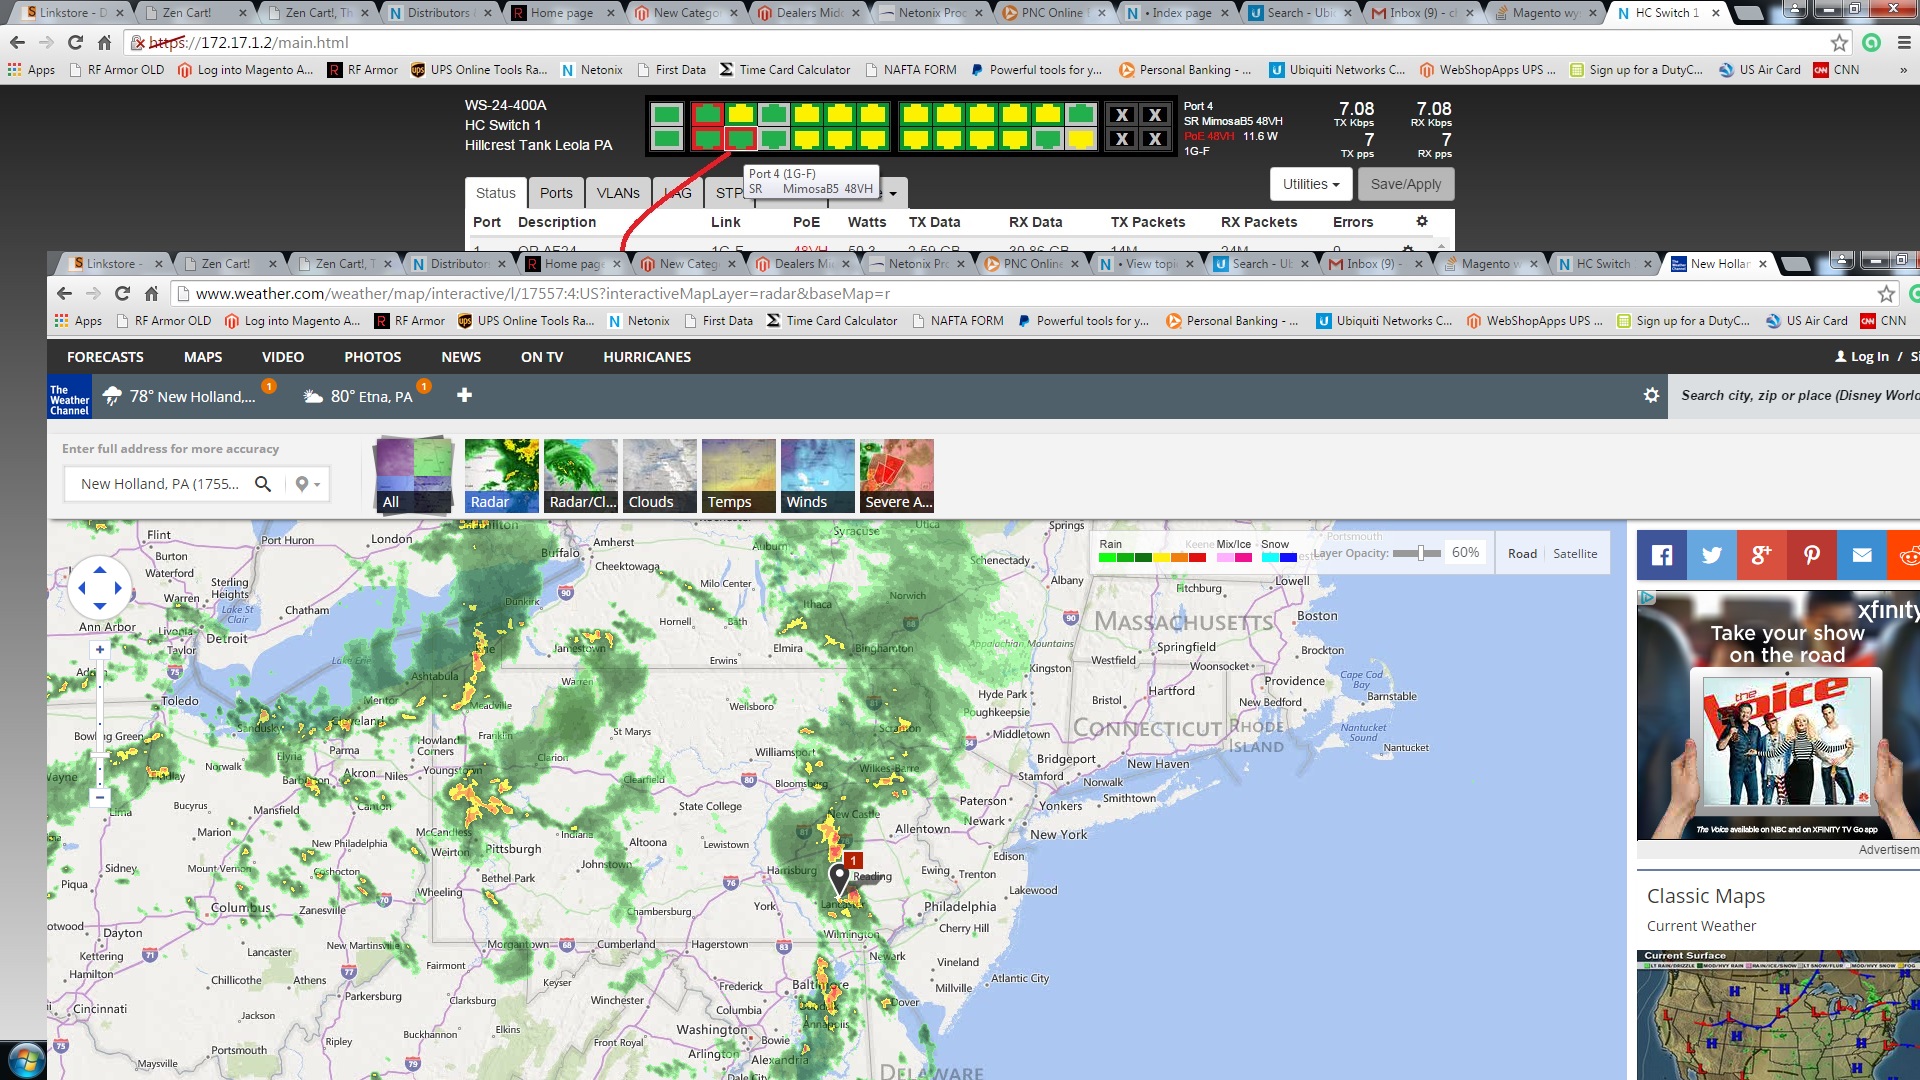Image resolution: width=1920 pixels, height=1080 pixels.
Task: Share map on Twitter
Action: coord(1712,555)
